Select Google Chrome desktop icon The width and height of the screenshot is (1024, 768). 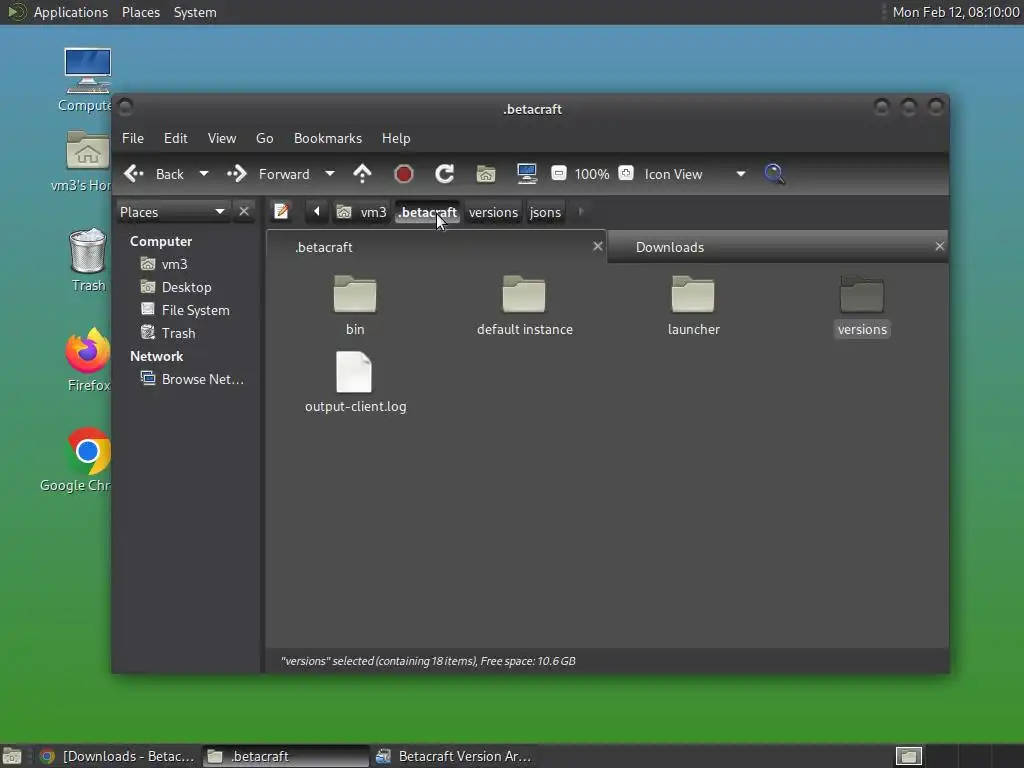pos(78,460)
